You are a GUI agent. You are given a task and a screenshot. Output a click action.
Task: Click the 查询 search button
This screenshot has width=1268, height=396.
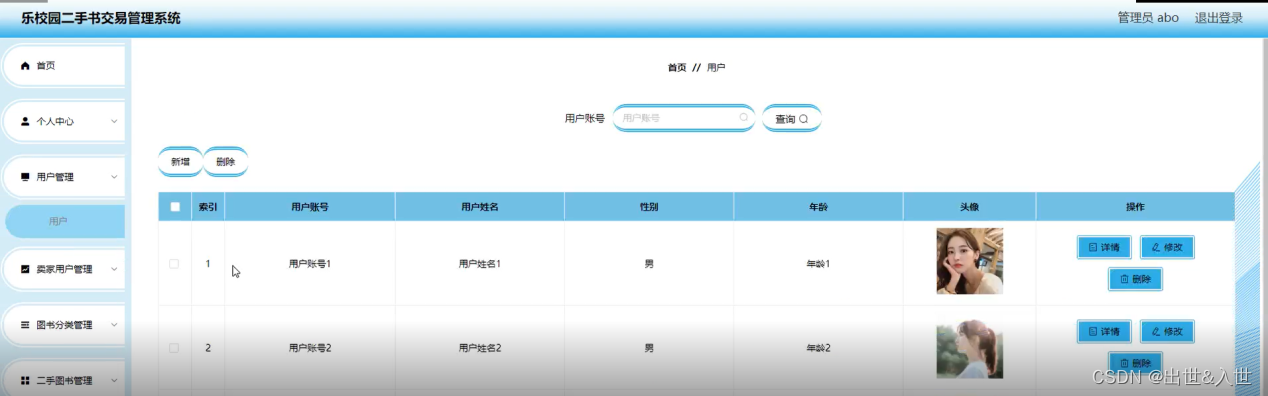(791, 118)
